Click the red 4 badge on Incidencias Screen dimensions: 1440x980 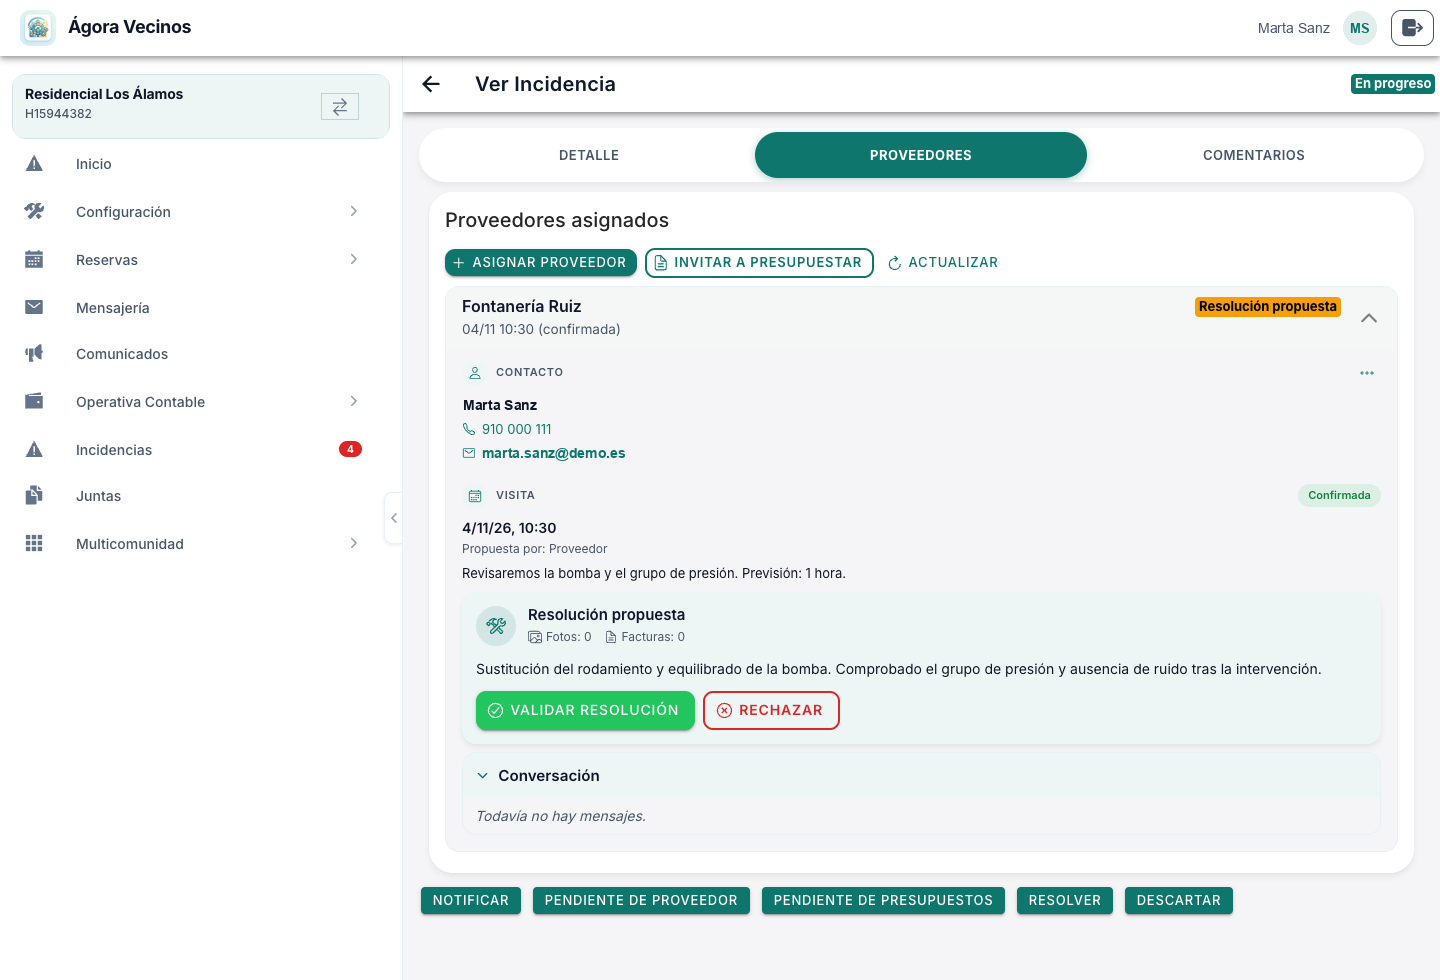[350, 449]
